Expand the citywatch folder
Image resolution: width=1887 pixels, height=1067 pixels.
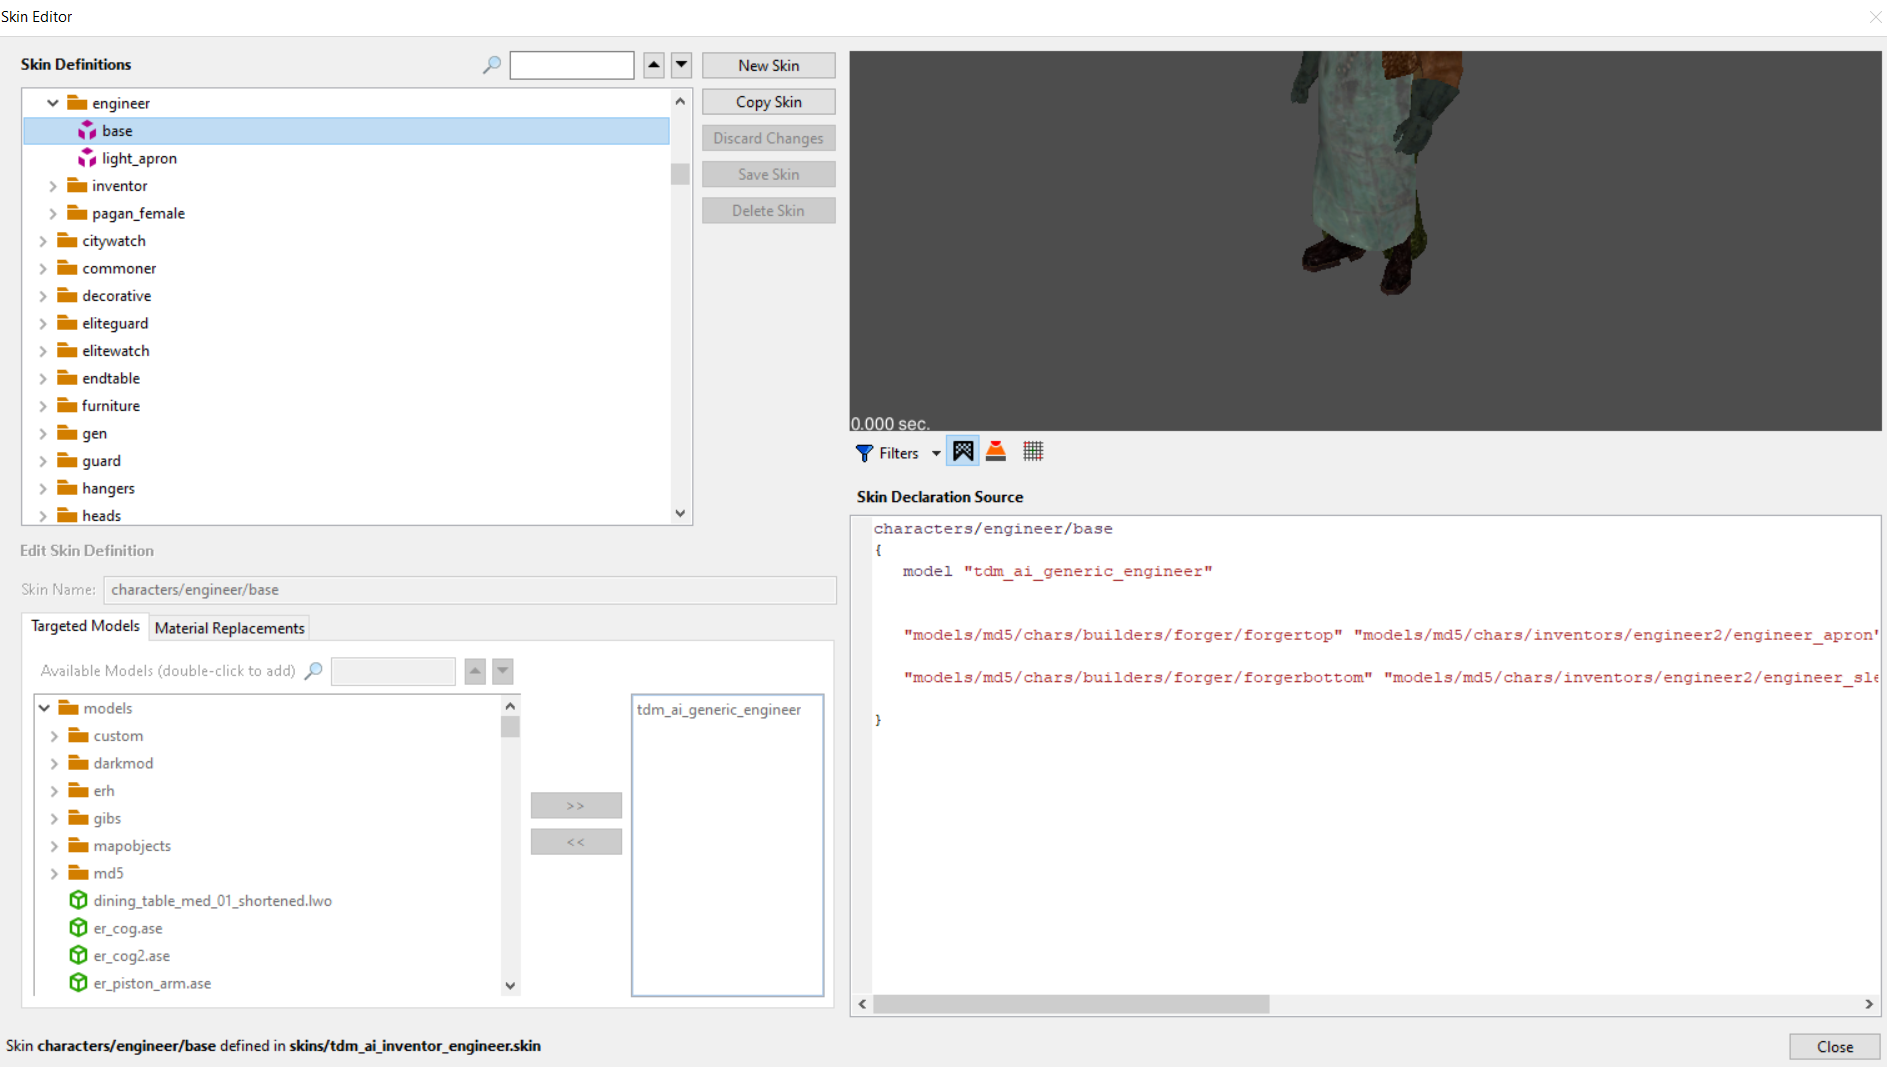[x=43, y=241]
